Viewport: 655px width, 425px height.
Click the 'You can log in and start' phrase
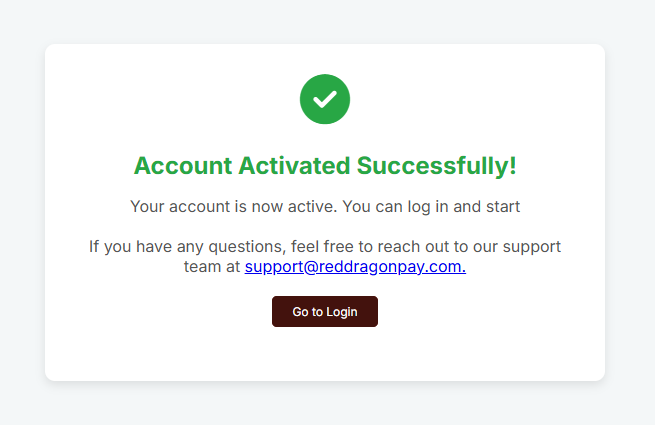tap(431, 206)
